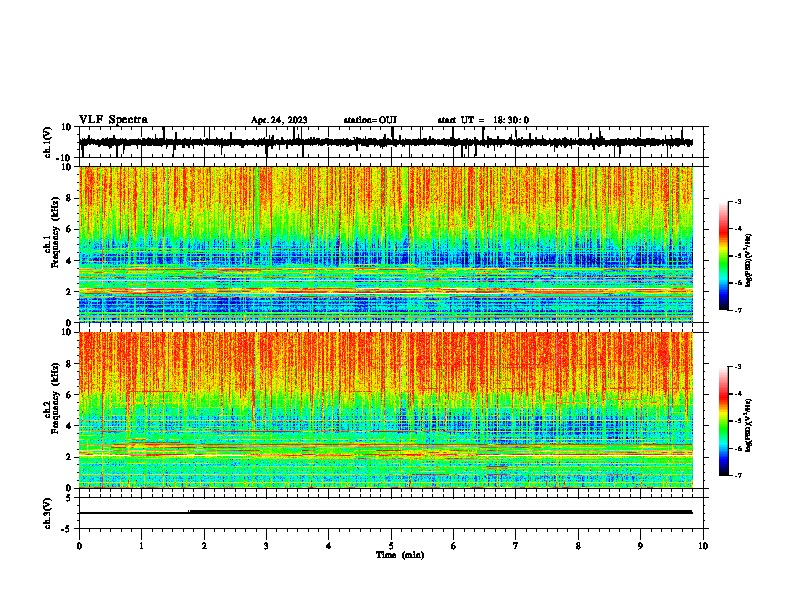Click the ch.2 colorbar log(PSD) unit label

pos(750,426)
